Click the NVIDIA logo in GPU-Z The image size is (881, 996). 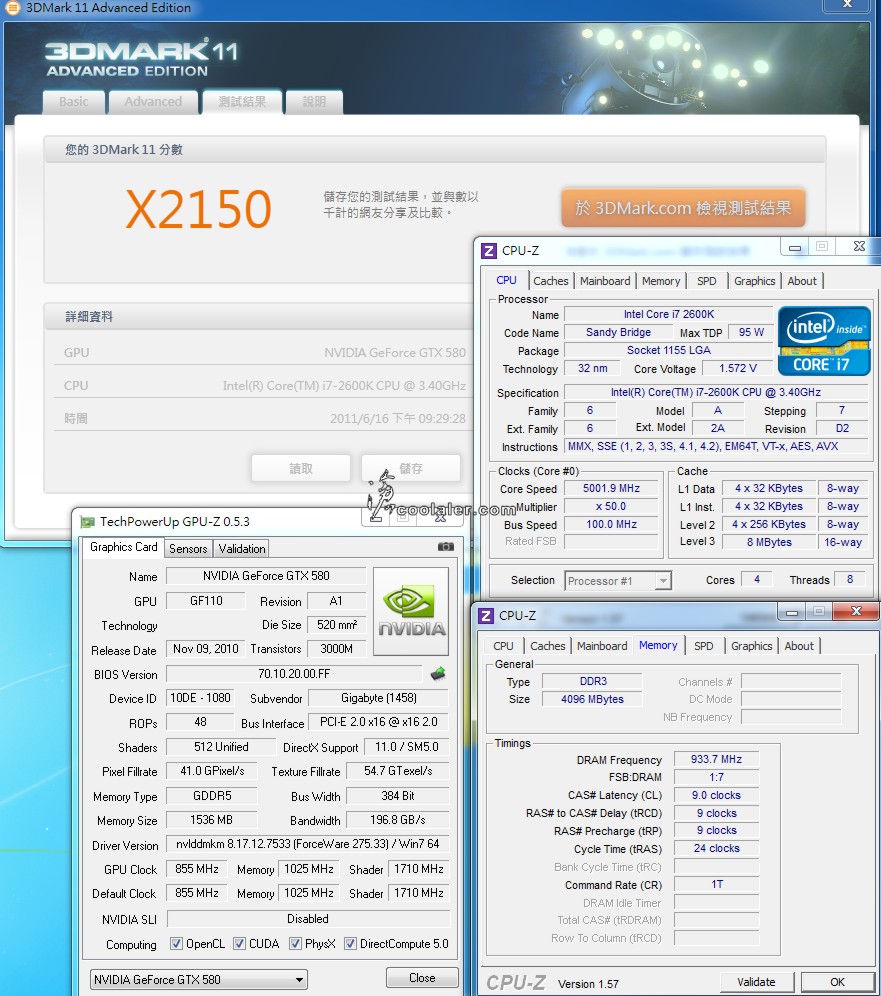[411, 611]
